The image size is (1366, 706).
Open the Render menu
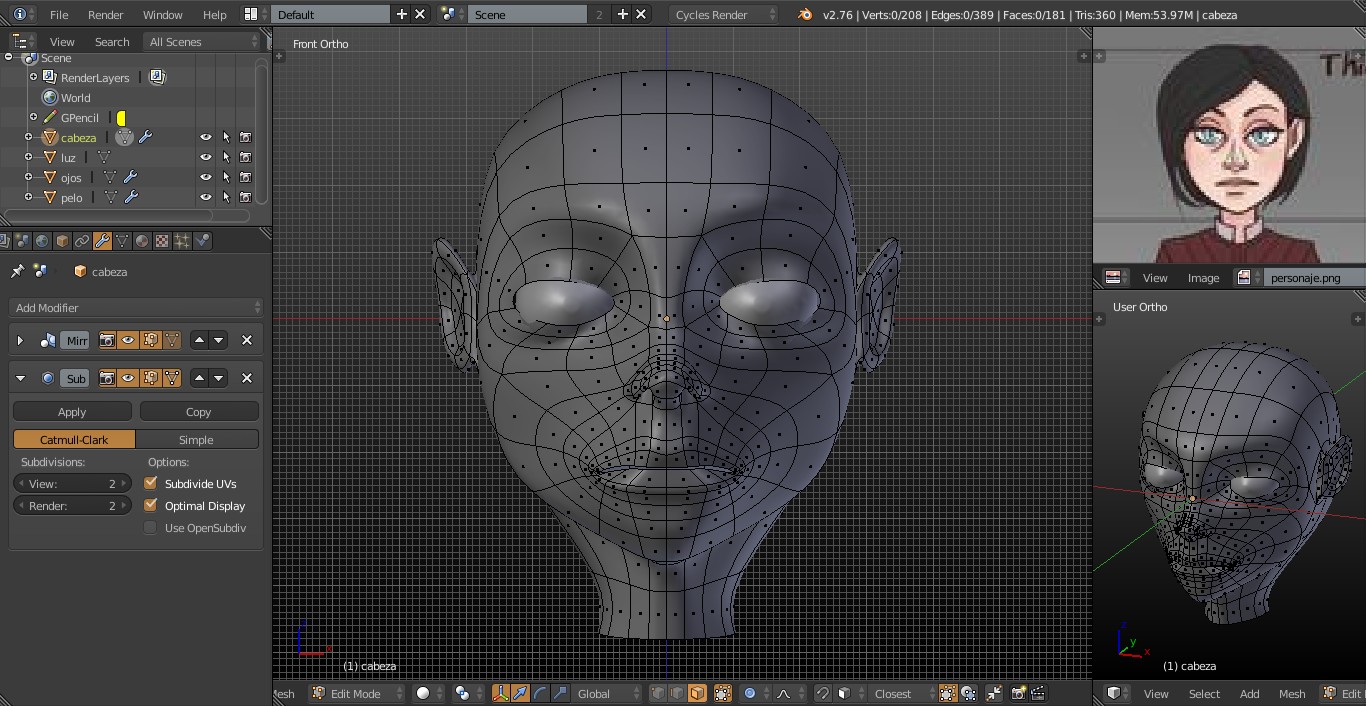(x=105, y=15)
